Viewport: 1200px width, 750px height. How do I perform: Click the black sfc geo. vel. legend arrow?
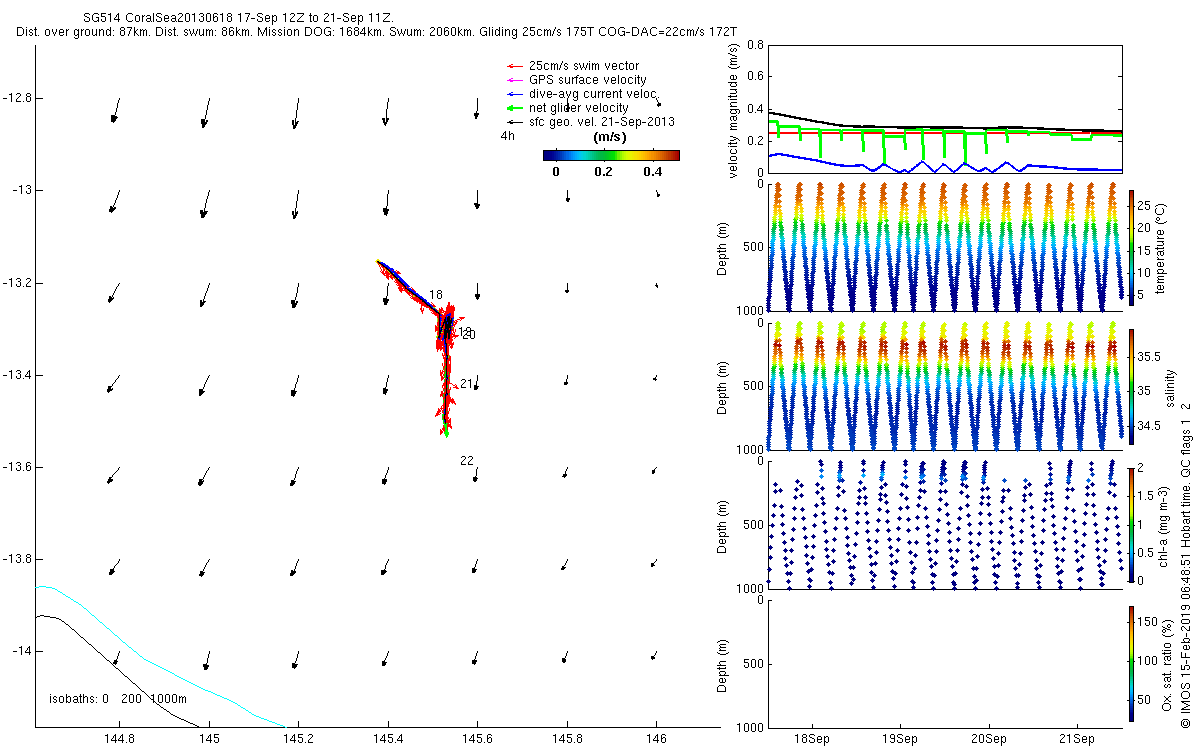point(513,122)
